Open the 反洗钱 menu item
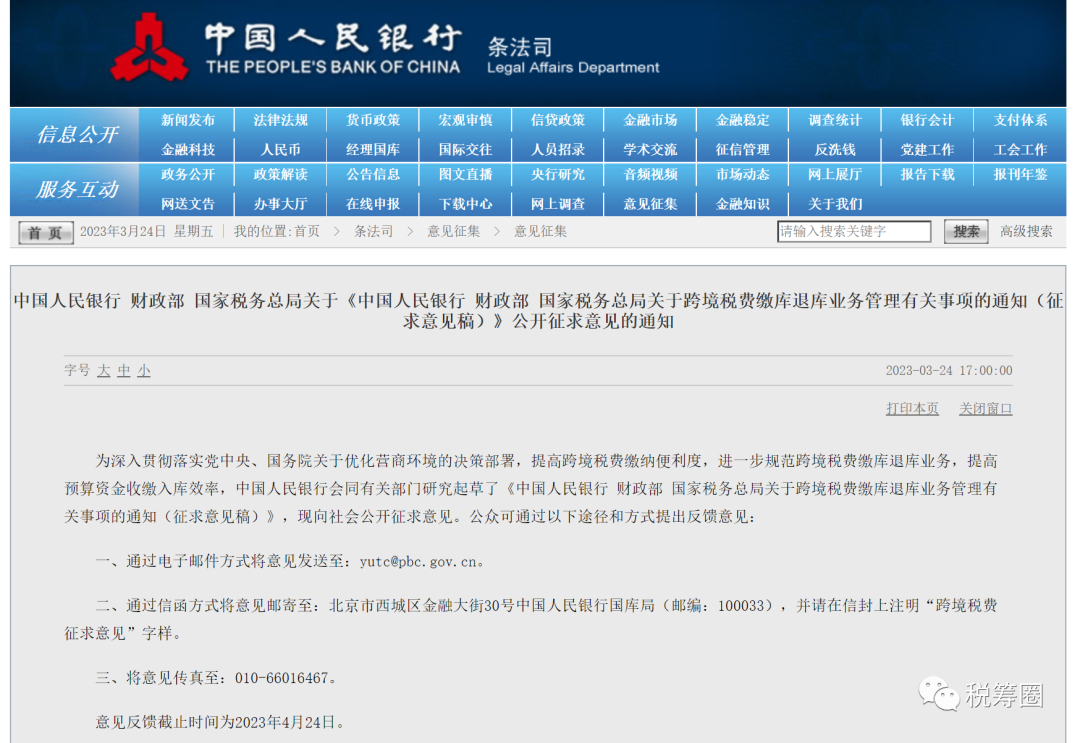 (835, 149)
